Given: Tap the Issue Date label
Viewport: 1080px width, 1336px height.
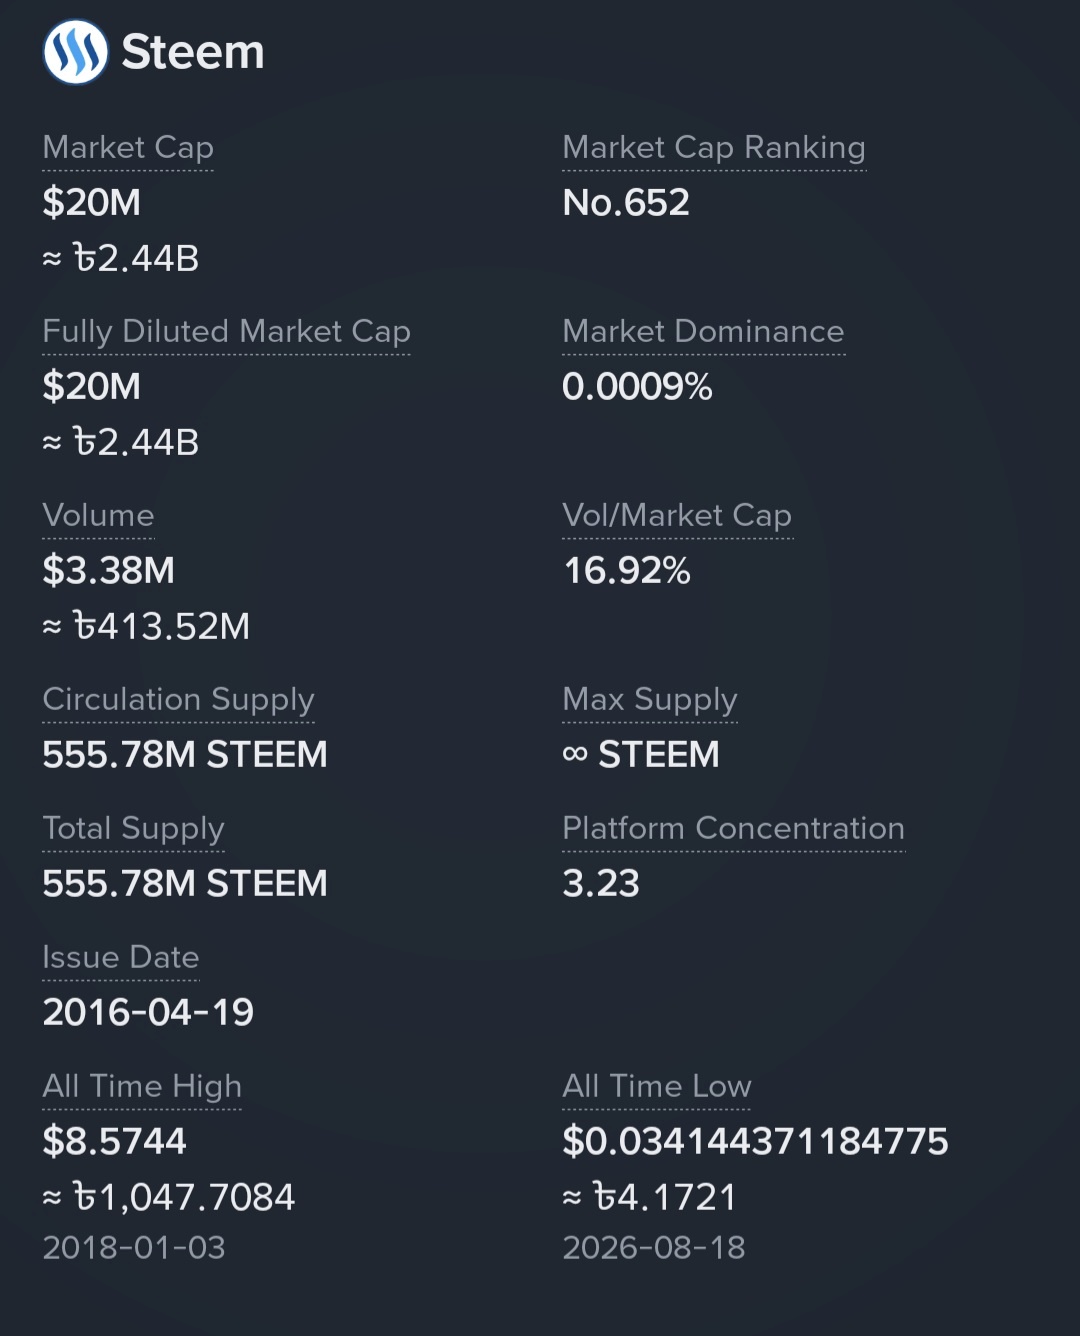Looking at the screenshot, I should pyautogui.click(x=121, y=957).
